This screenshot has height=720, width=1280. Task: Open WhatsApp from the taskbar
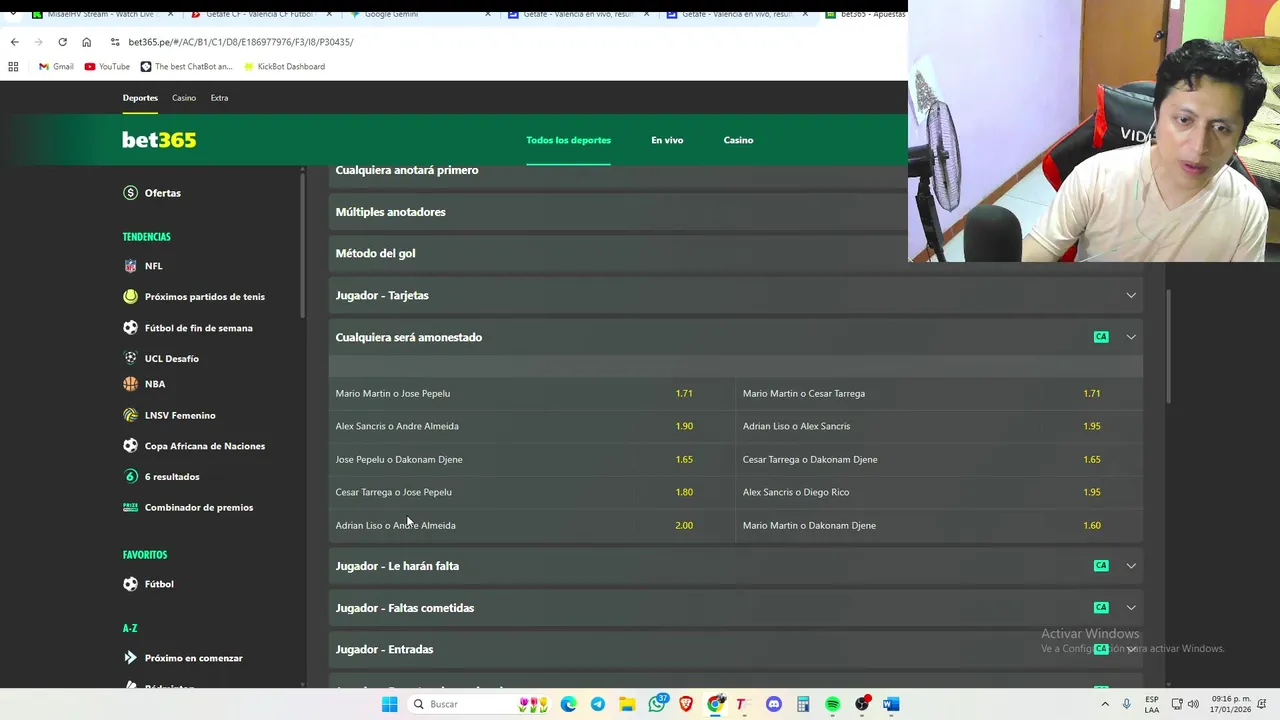click(x=657, y=704)
